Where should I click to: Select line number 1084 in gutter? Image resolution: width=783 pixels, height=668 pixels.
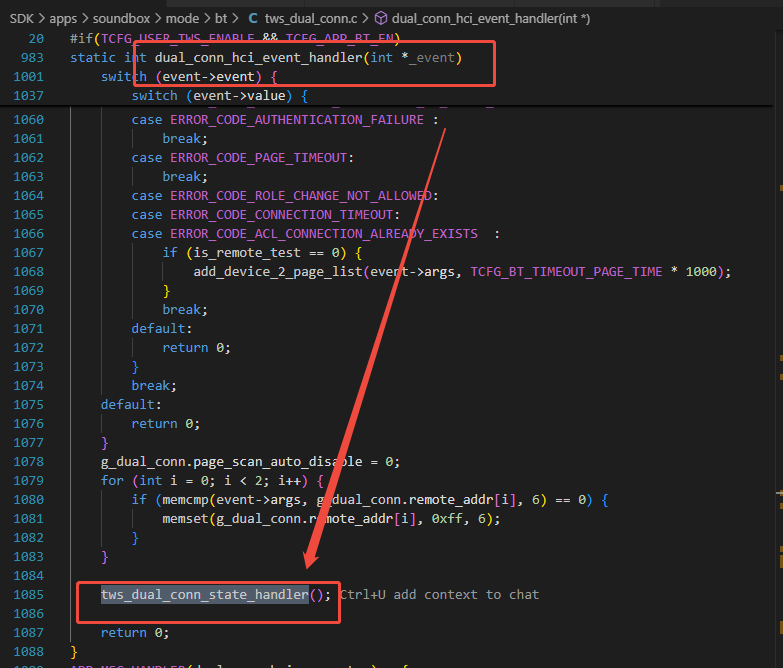pos(28,575)
